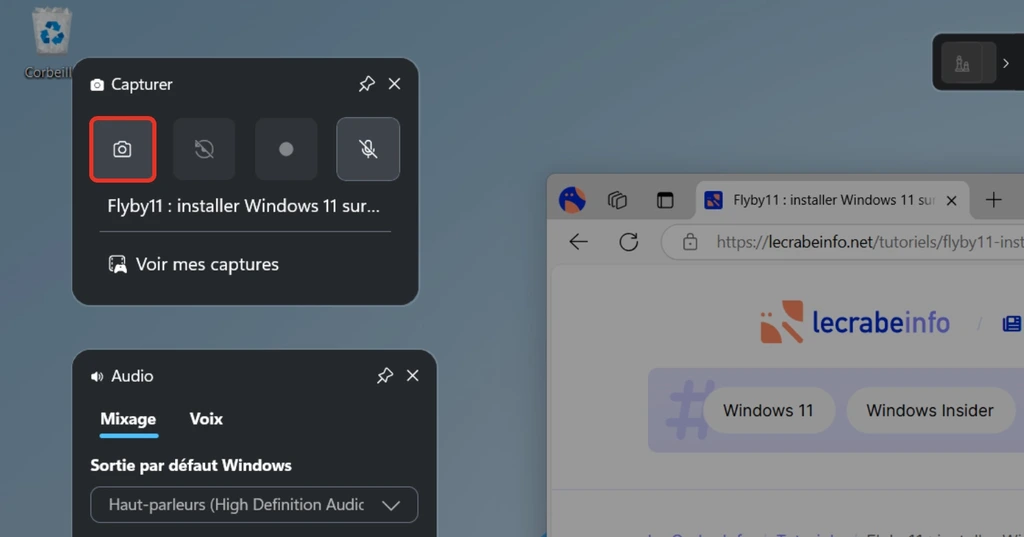Open the Windows Insider tag
Image resolution: width=1024 pixels, height=537 pixels.
(930, 410)
